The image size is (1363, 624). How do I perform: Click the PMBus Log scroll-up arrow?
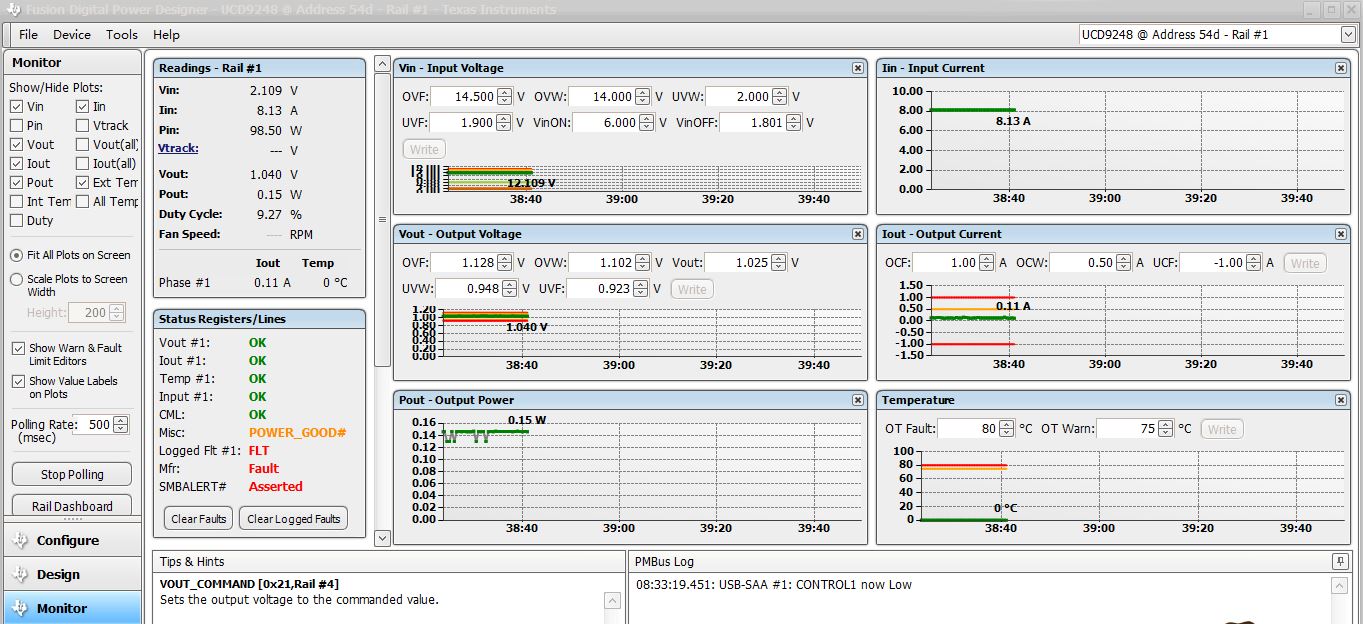(x=1340, y=586)
